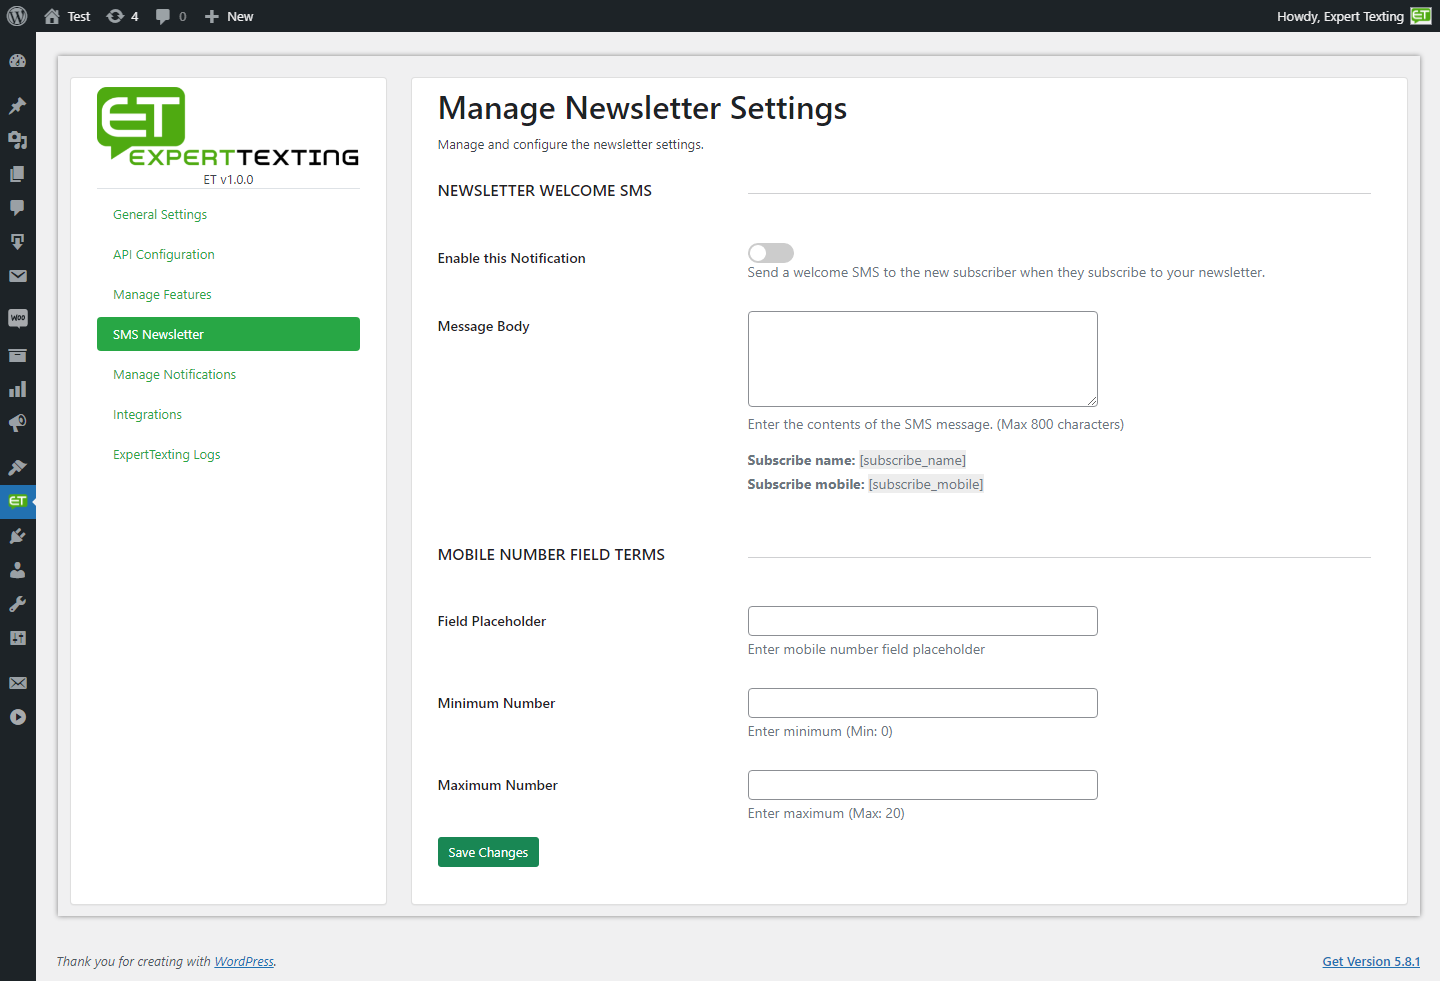
Task: Open Manage Notifications page
Action: coord(175,374)
